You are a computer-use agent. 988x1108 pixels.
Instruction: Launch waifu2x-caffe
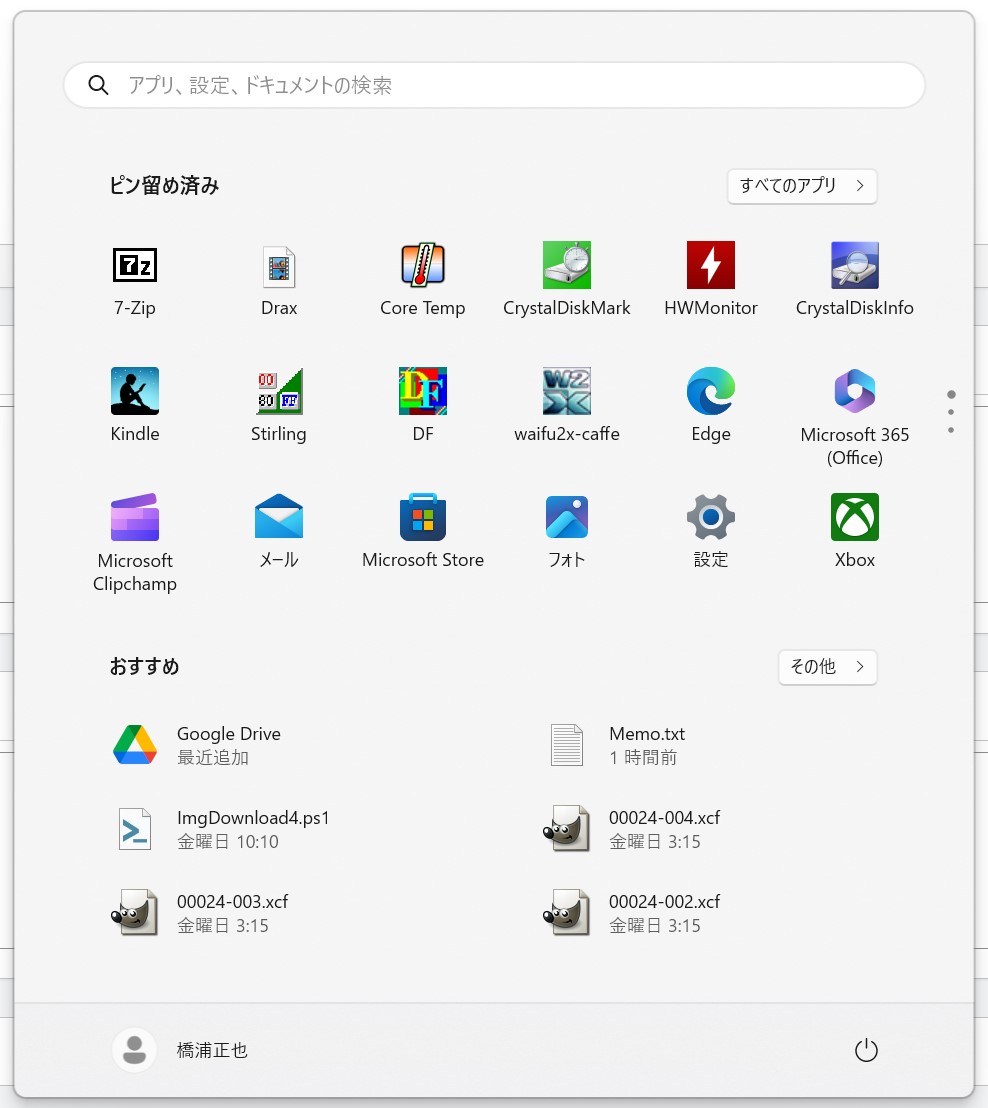(x=567, y=406)
